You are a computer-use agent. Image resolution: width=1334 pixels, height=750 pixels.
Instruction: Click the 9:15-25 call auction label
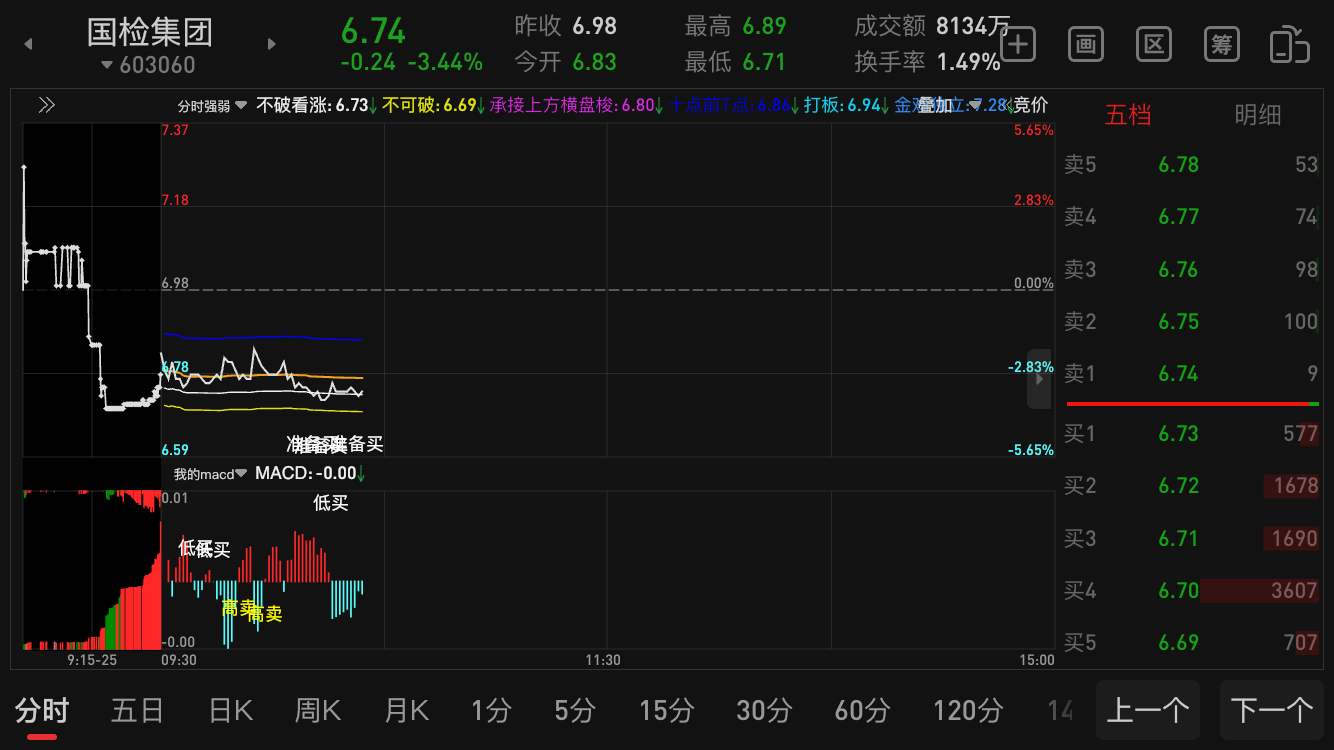click(x=92, y=660)
